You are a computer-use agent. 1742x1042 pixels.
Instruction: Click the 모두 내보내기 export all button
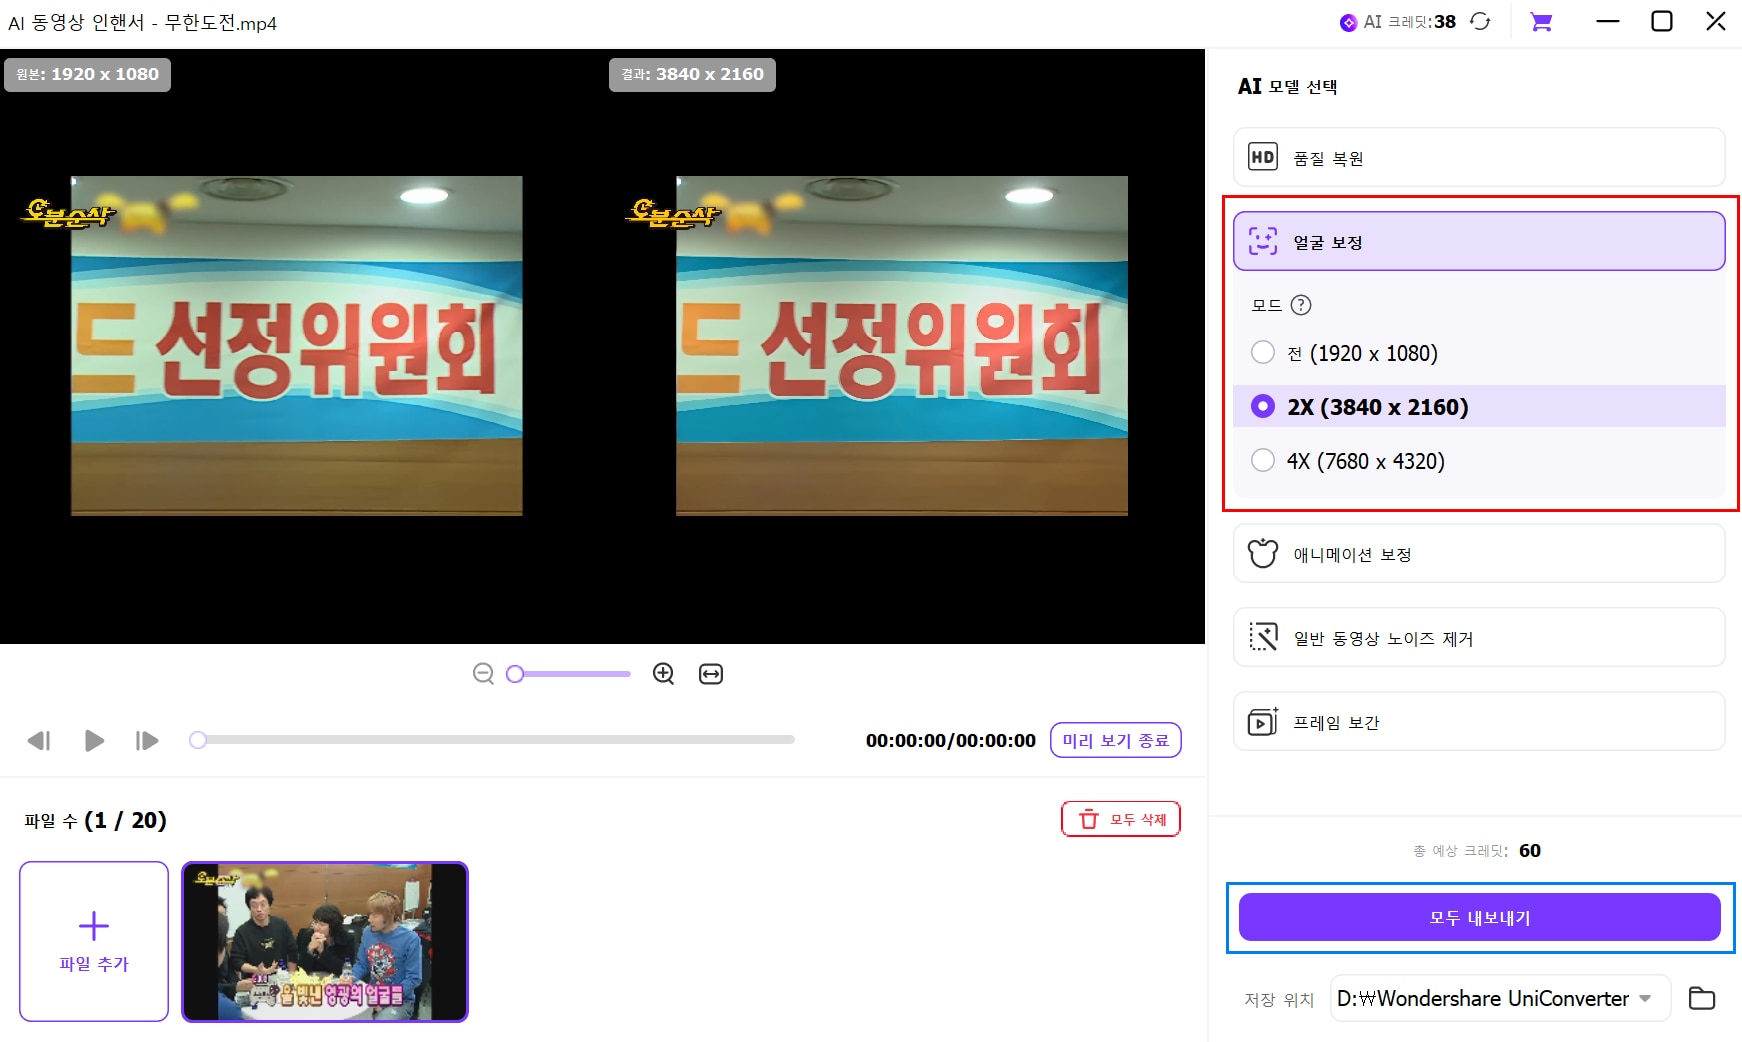click(1479, 917)
